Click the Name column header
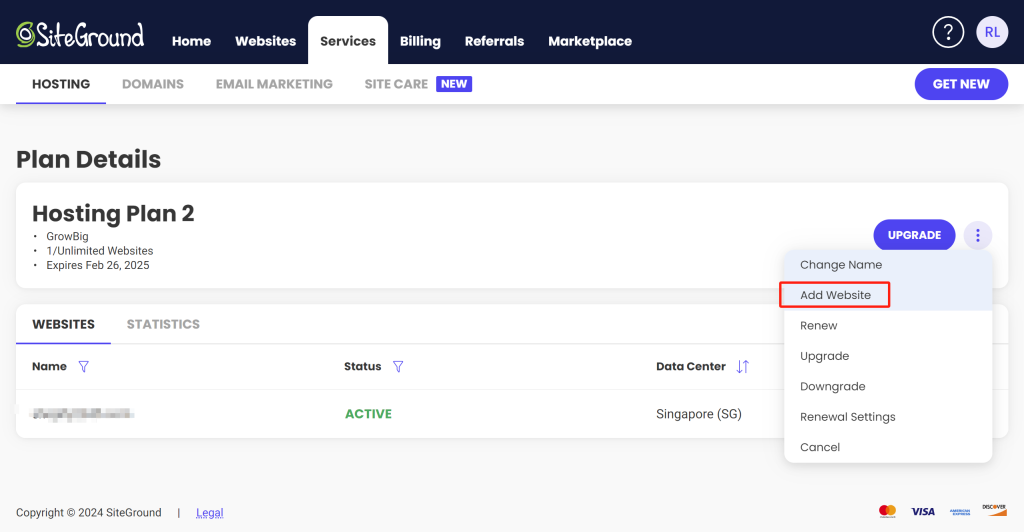 [x=50, y=366]
